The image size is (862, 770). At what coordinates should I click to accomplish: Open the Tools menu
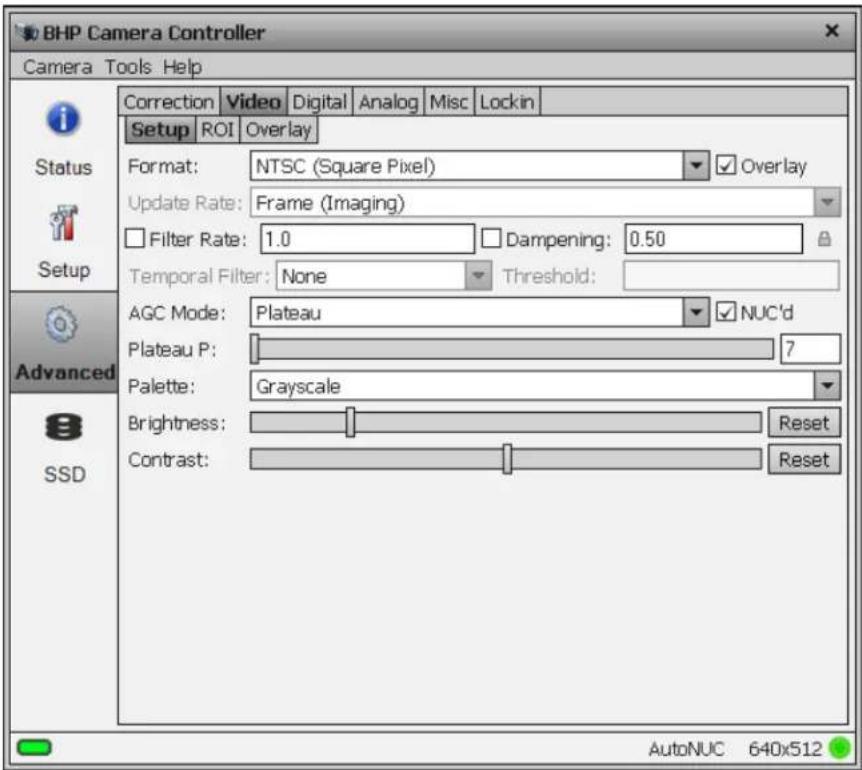(x=128, y=67)
